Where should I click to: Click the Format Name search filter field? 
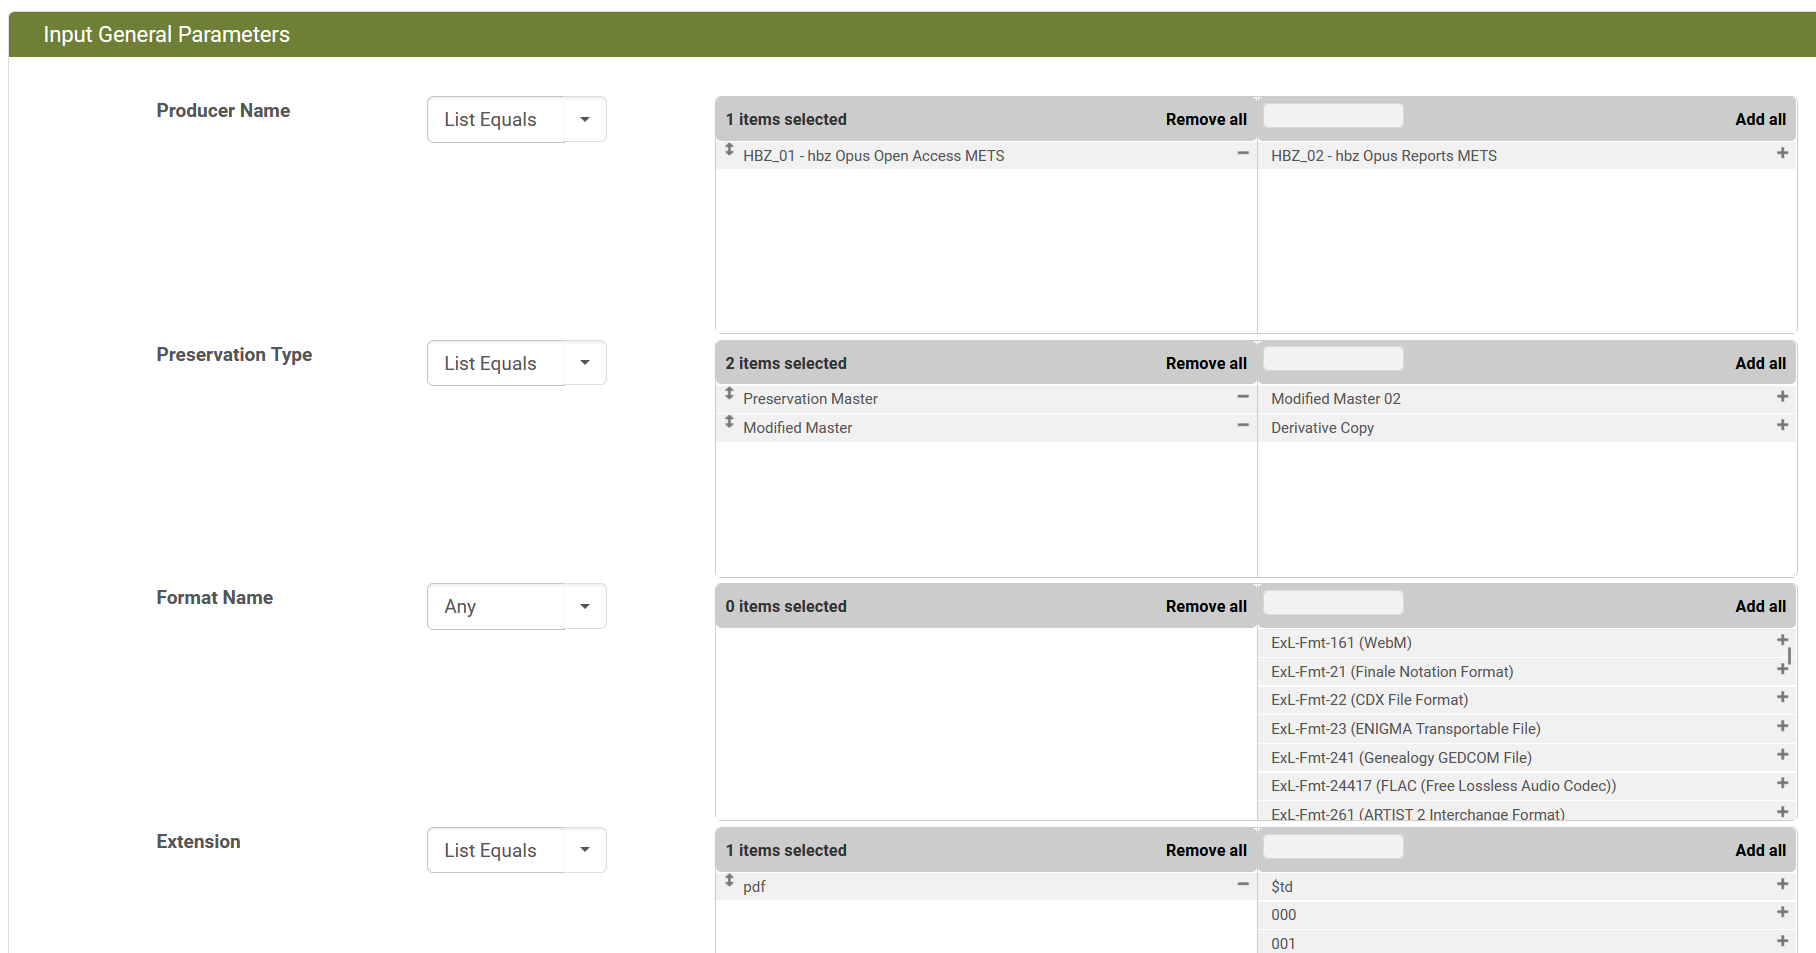pos(1332,603)
